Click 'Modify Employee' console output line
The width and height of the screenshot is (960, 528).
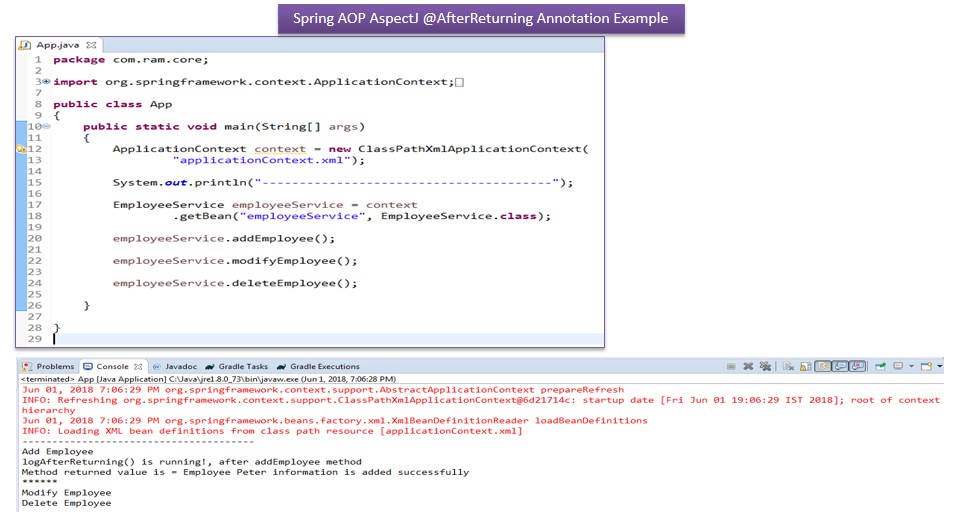pyautogui.click(x=67, y=492)
